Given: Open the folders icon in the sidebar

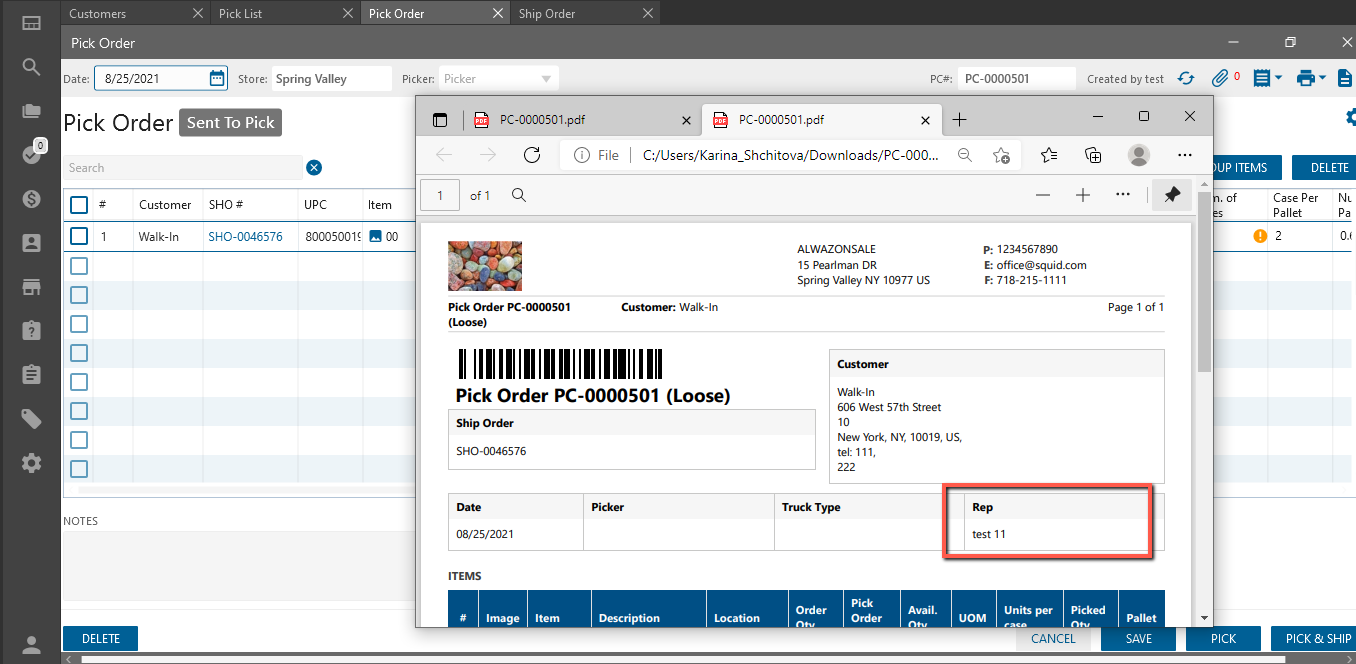Looking at the screenshot, I should click(31, 111).
